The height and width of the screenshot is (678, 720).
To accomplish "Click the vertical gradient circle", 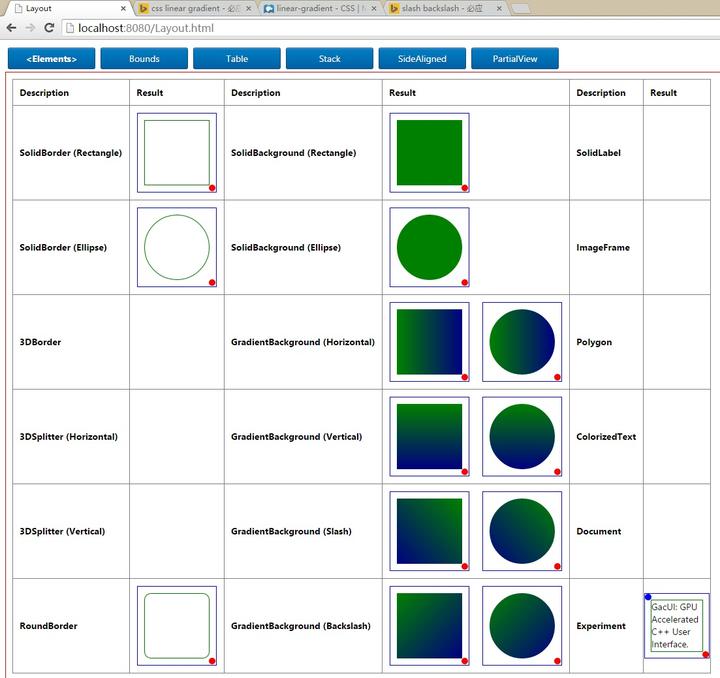I will click(x=522, y=437).
